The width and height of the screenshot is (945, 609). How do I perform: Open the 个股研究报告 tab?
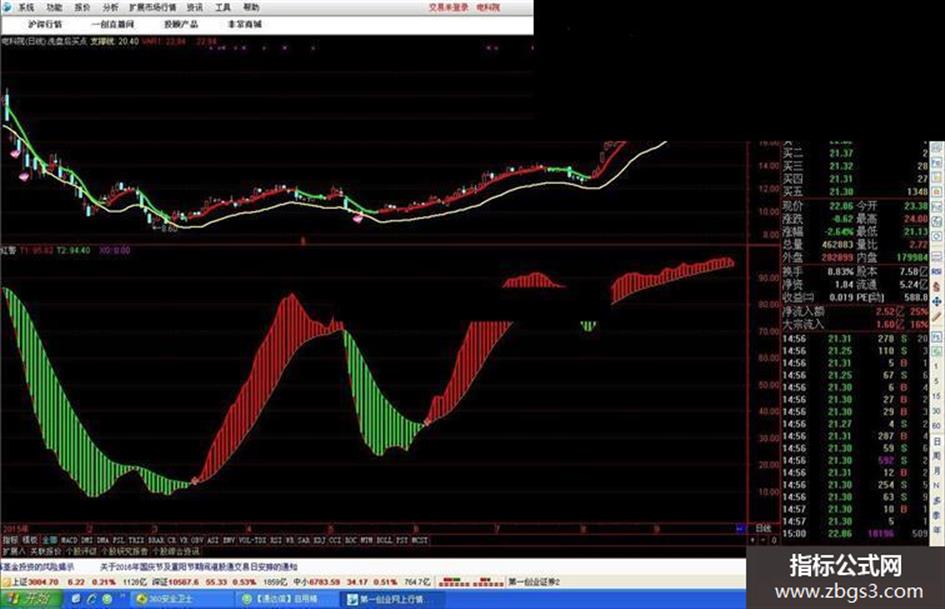[125, 551]
